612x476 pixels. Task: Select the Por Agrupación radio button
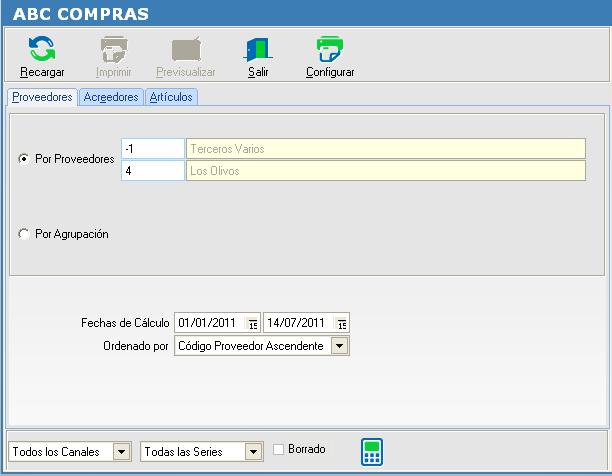point(24,234)
